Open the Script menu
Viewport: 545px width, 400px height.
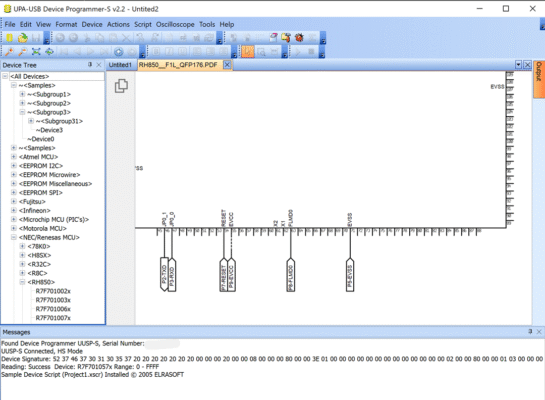click(x=143, y=24)
